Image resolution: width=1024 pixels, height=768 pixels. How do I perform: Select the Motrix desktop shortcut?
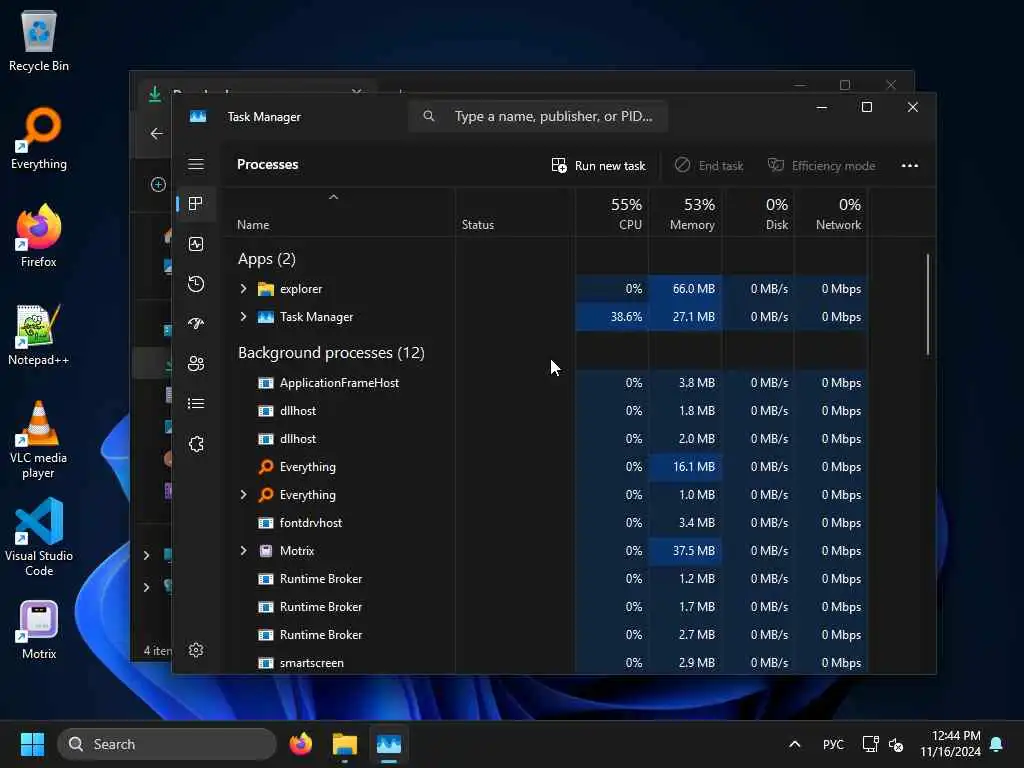pos(39,630)
